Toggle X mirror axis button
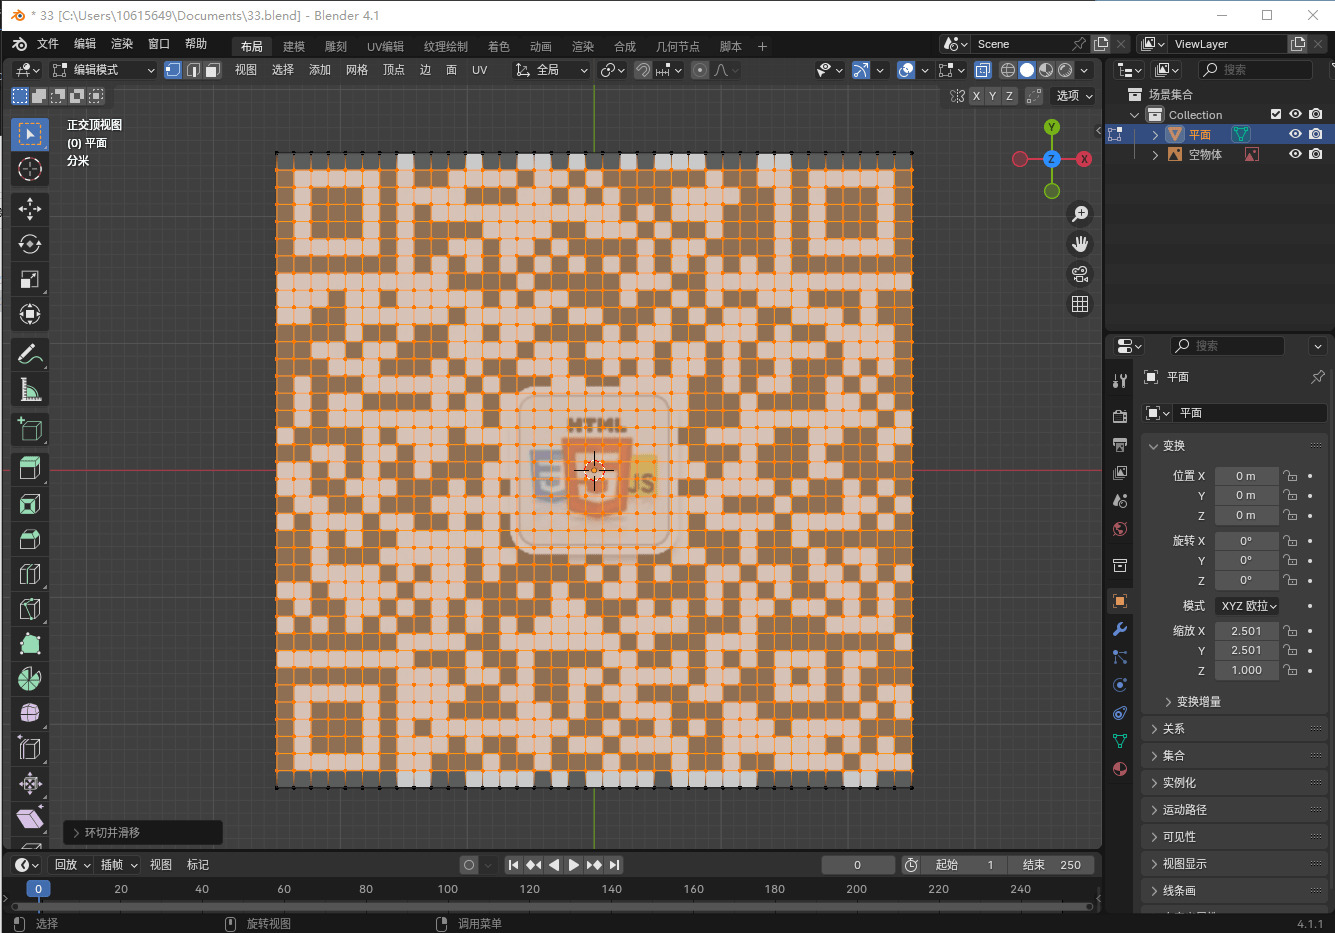 coord(976,96)
